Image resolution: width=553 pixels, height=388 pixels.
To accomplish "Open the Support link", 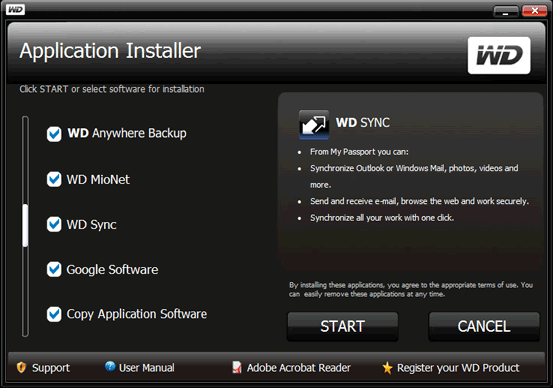I will [50, 368].
